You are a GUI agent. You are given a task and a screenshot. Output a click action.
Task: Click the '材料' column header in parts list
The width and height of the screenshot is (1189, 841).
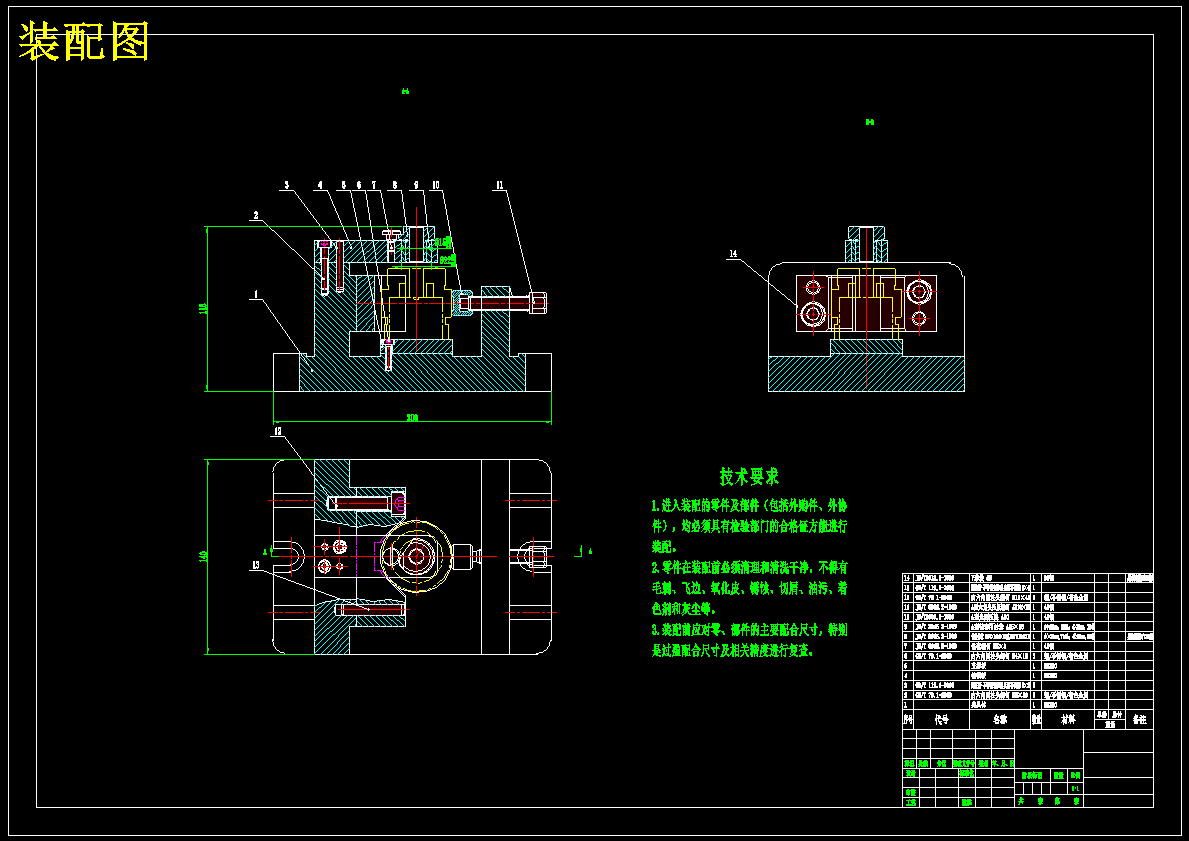[1068, 720]
